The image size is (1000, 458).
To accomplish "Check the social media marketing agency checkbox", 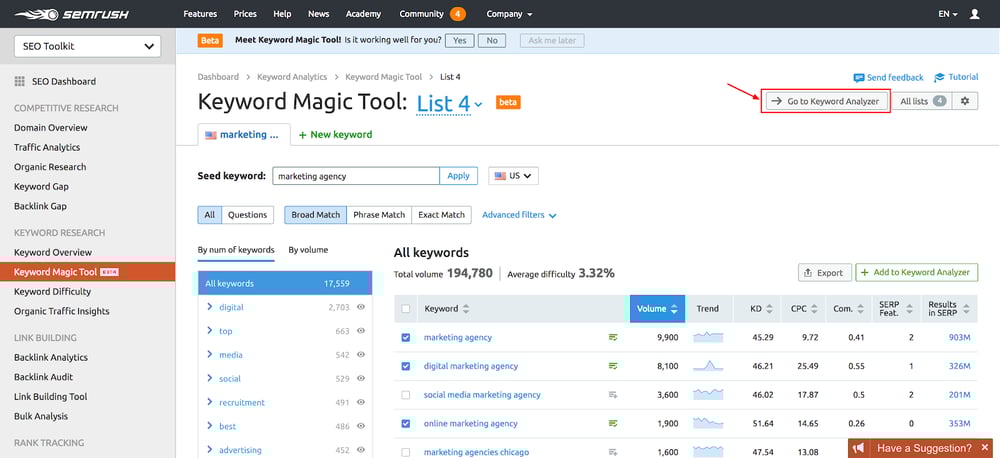I will [406, 395].
